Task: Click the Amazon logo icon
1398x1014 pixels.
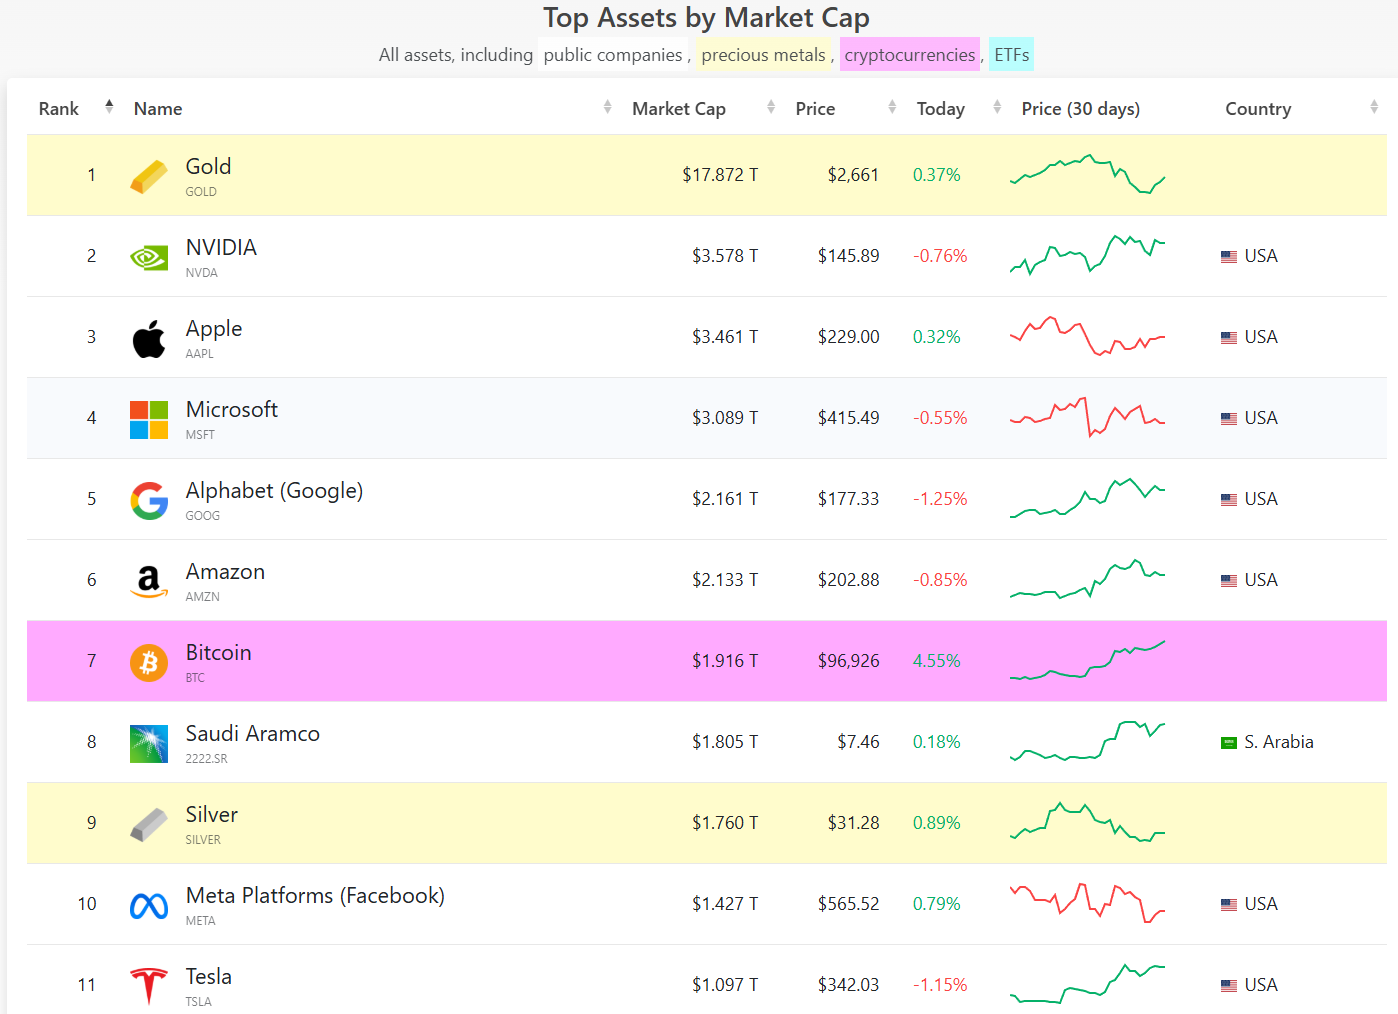Action: [x=149, y=581]
